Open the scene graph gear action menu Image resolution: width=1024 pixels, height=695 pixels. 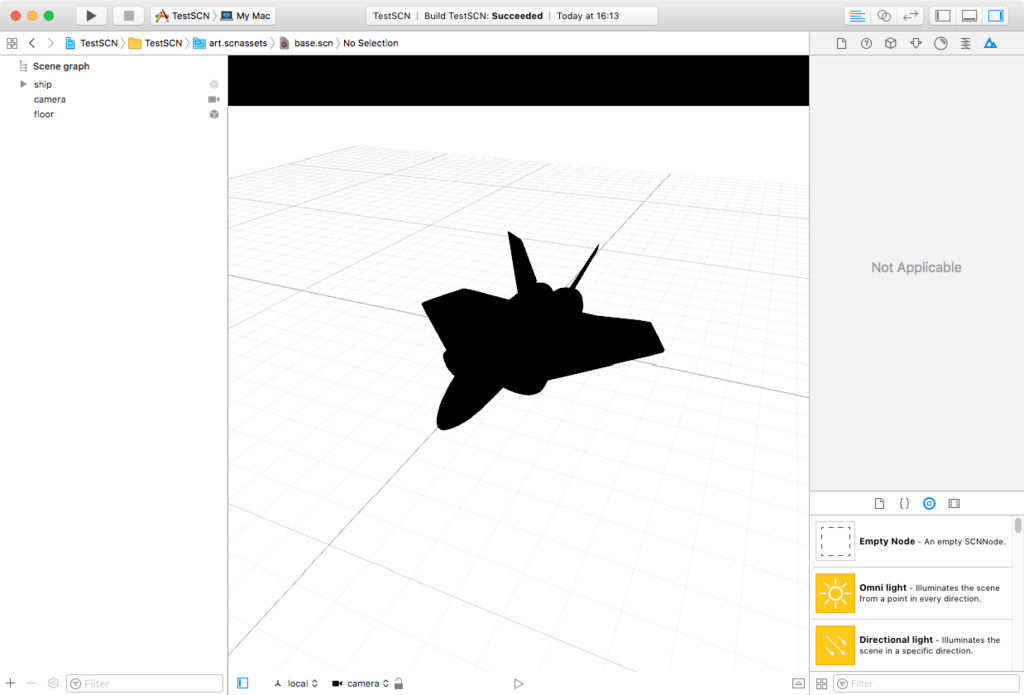click(x=53, y=683)
